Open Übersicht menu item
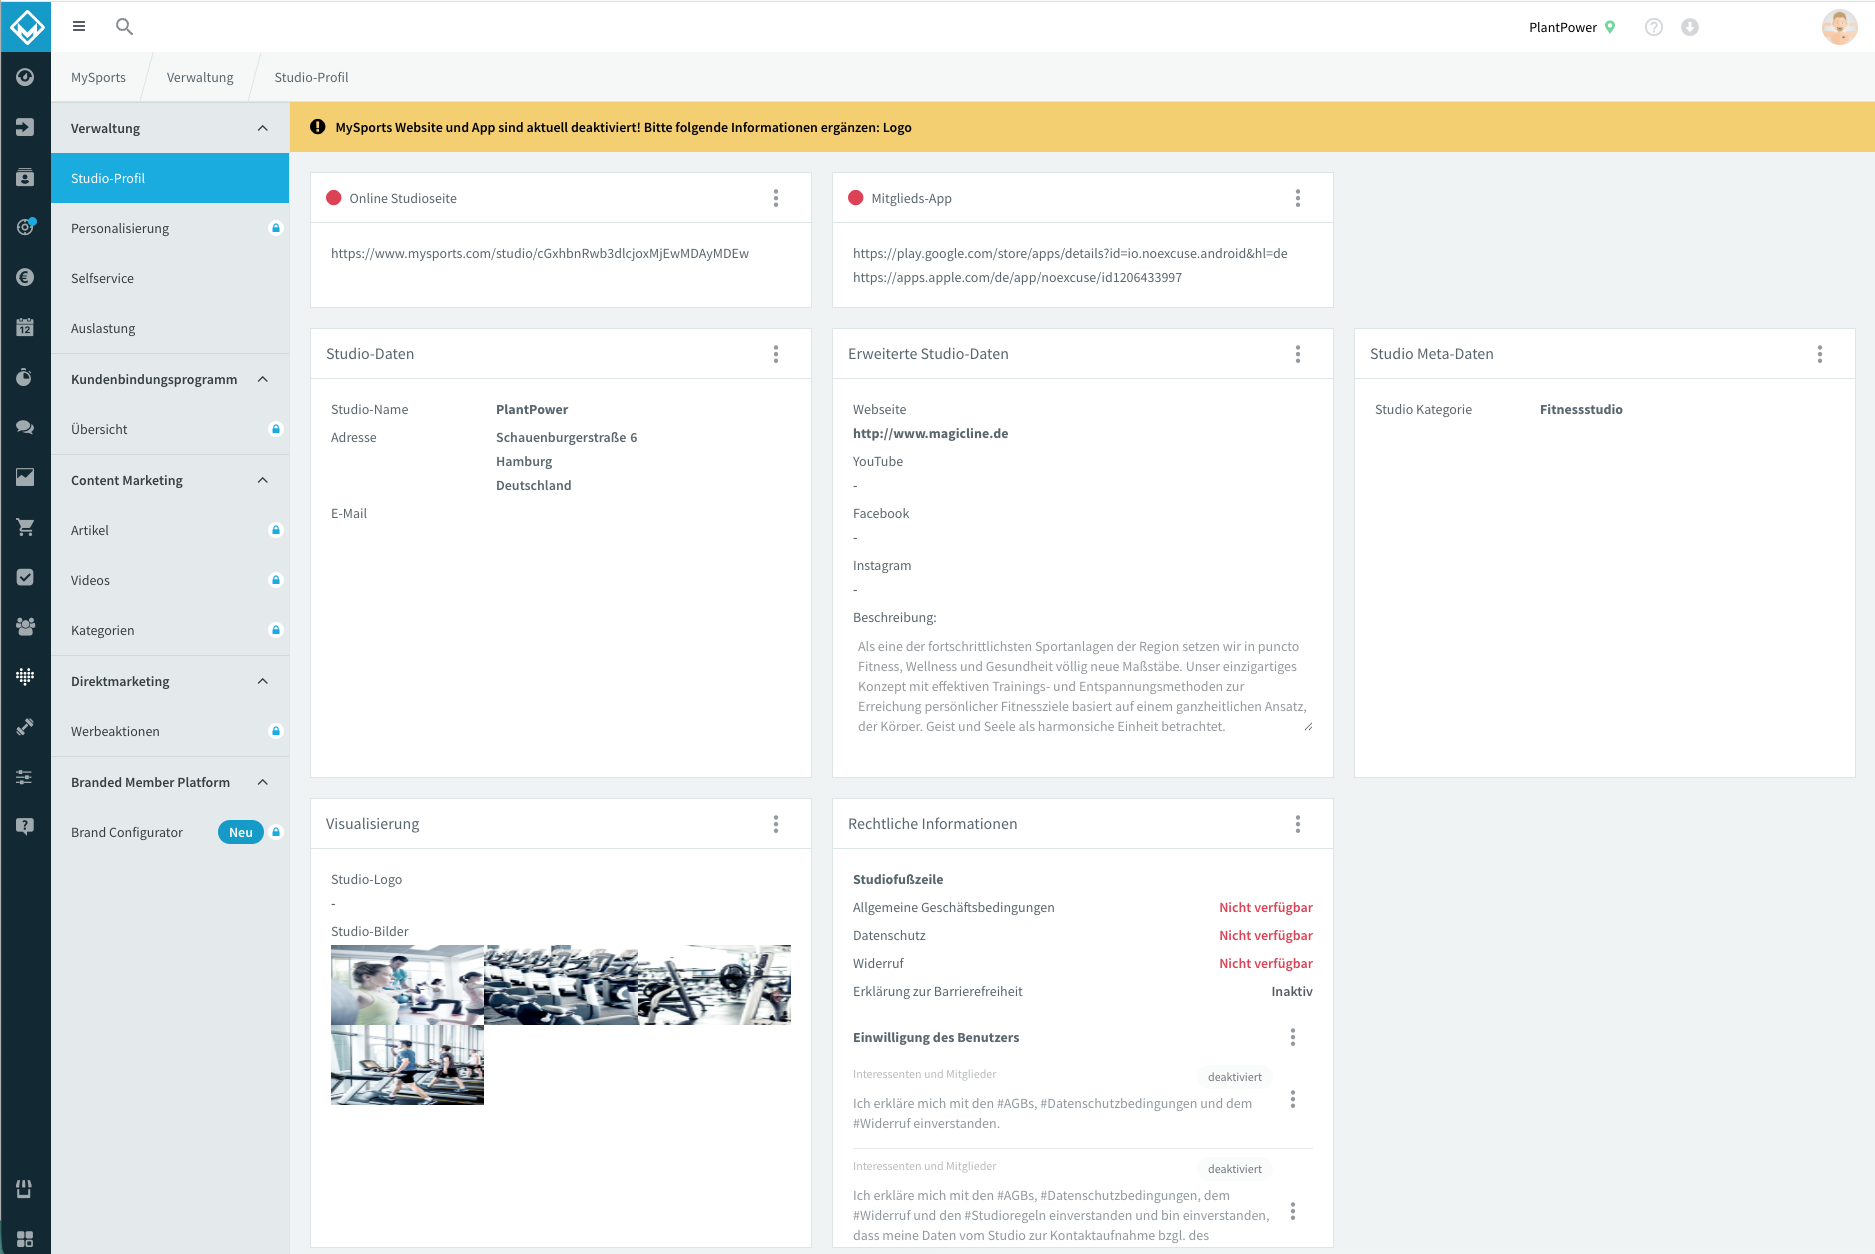The height and width of the screenshot is (1254, 1875). coord(170,429)
